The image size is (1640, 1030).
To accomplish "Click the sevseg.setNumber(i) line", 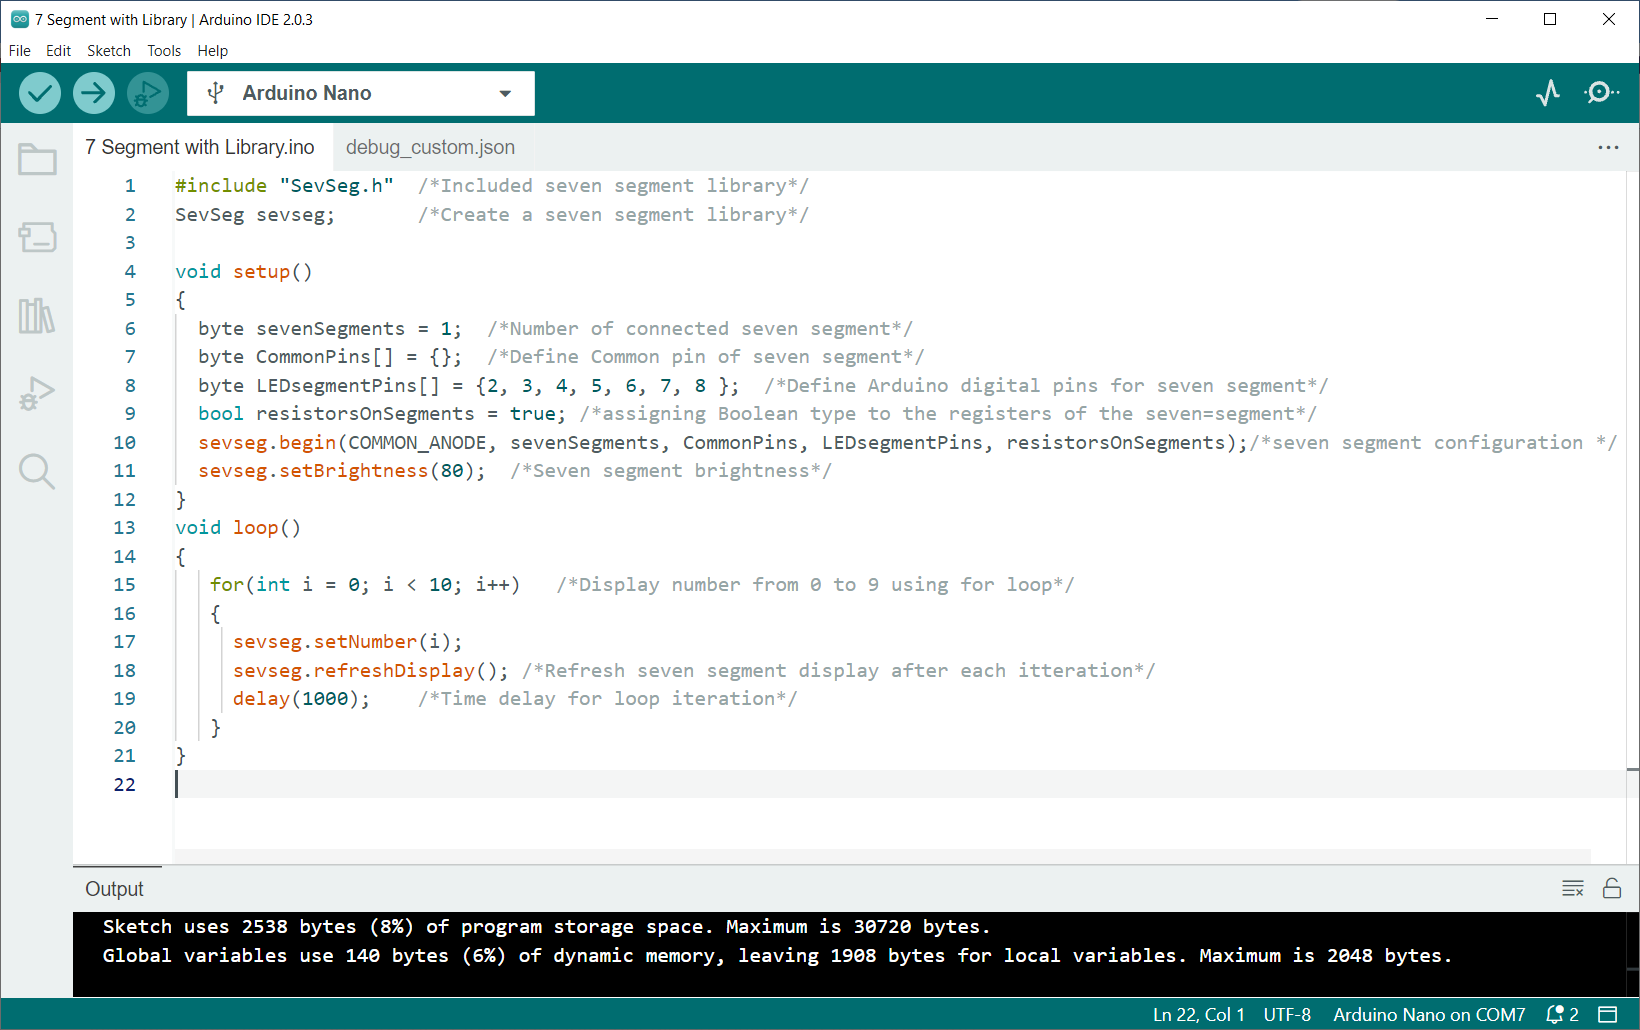I will pyautogui.click(x=347, y=641).
